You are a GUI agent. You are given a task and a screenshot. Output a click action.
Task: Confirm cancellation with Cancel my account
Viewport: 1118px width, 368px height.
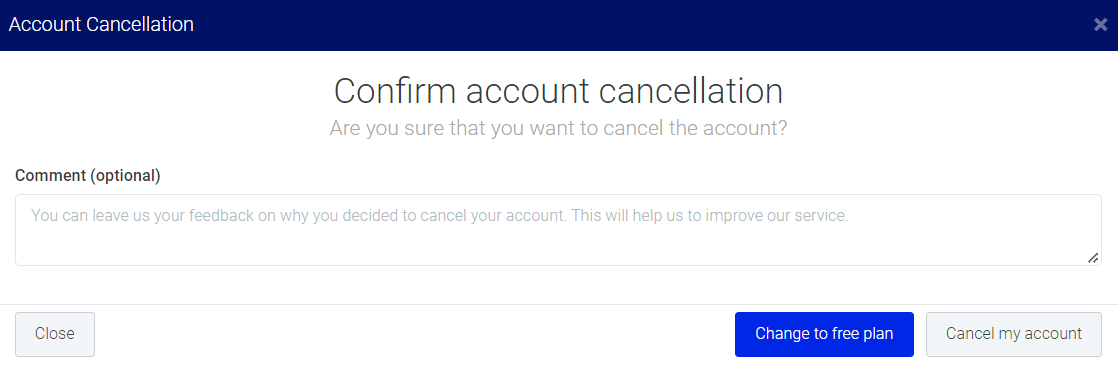click(x=1013, y=334)
